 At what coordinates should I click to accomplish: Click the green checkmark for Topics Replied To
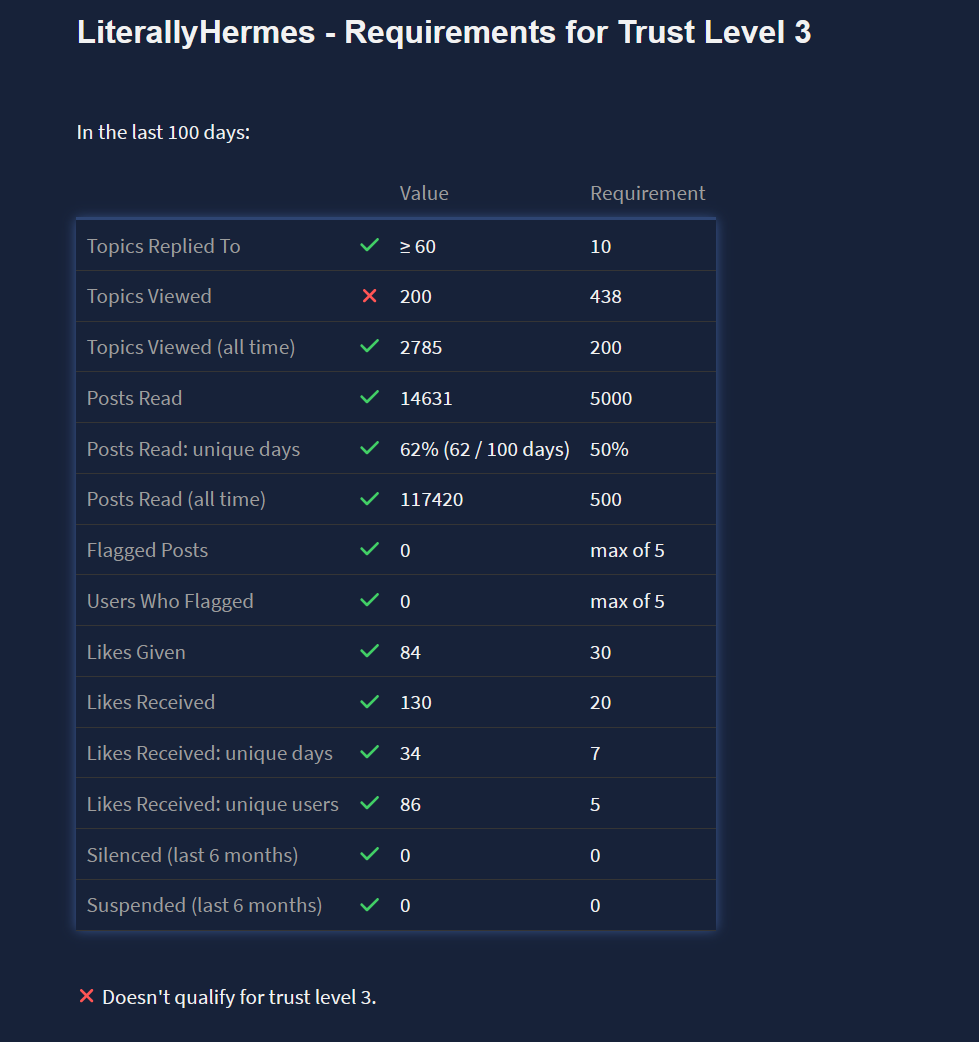click(x=369, y=245)
